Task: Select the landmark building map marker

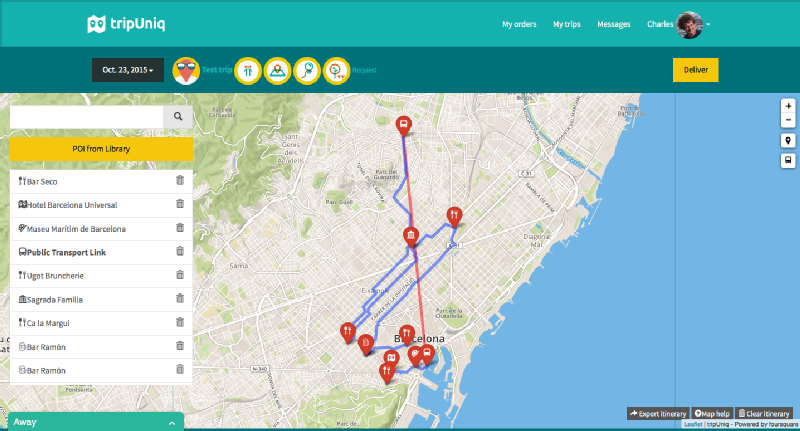Action: click(x=411, y=237)
